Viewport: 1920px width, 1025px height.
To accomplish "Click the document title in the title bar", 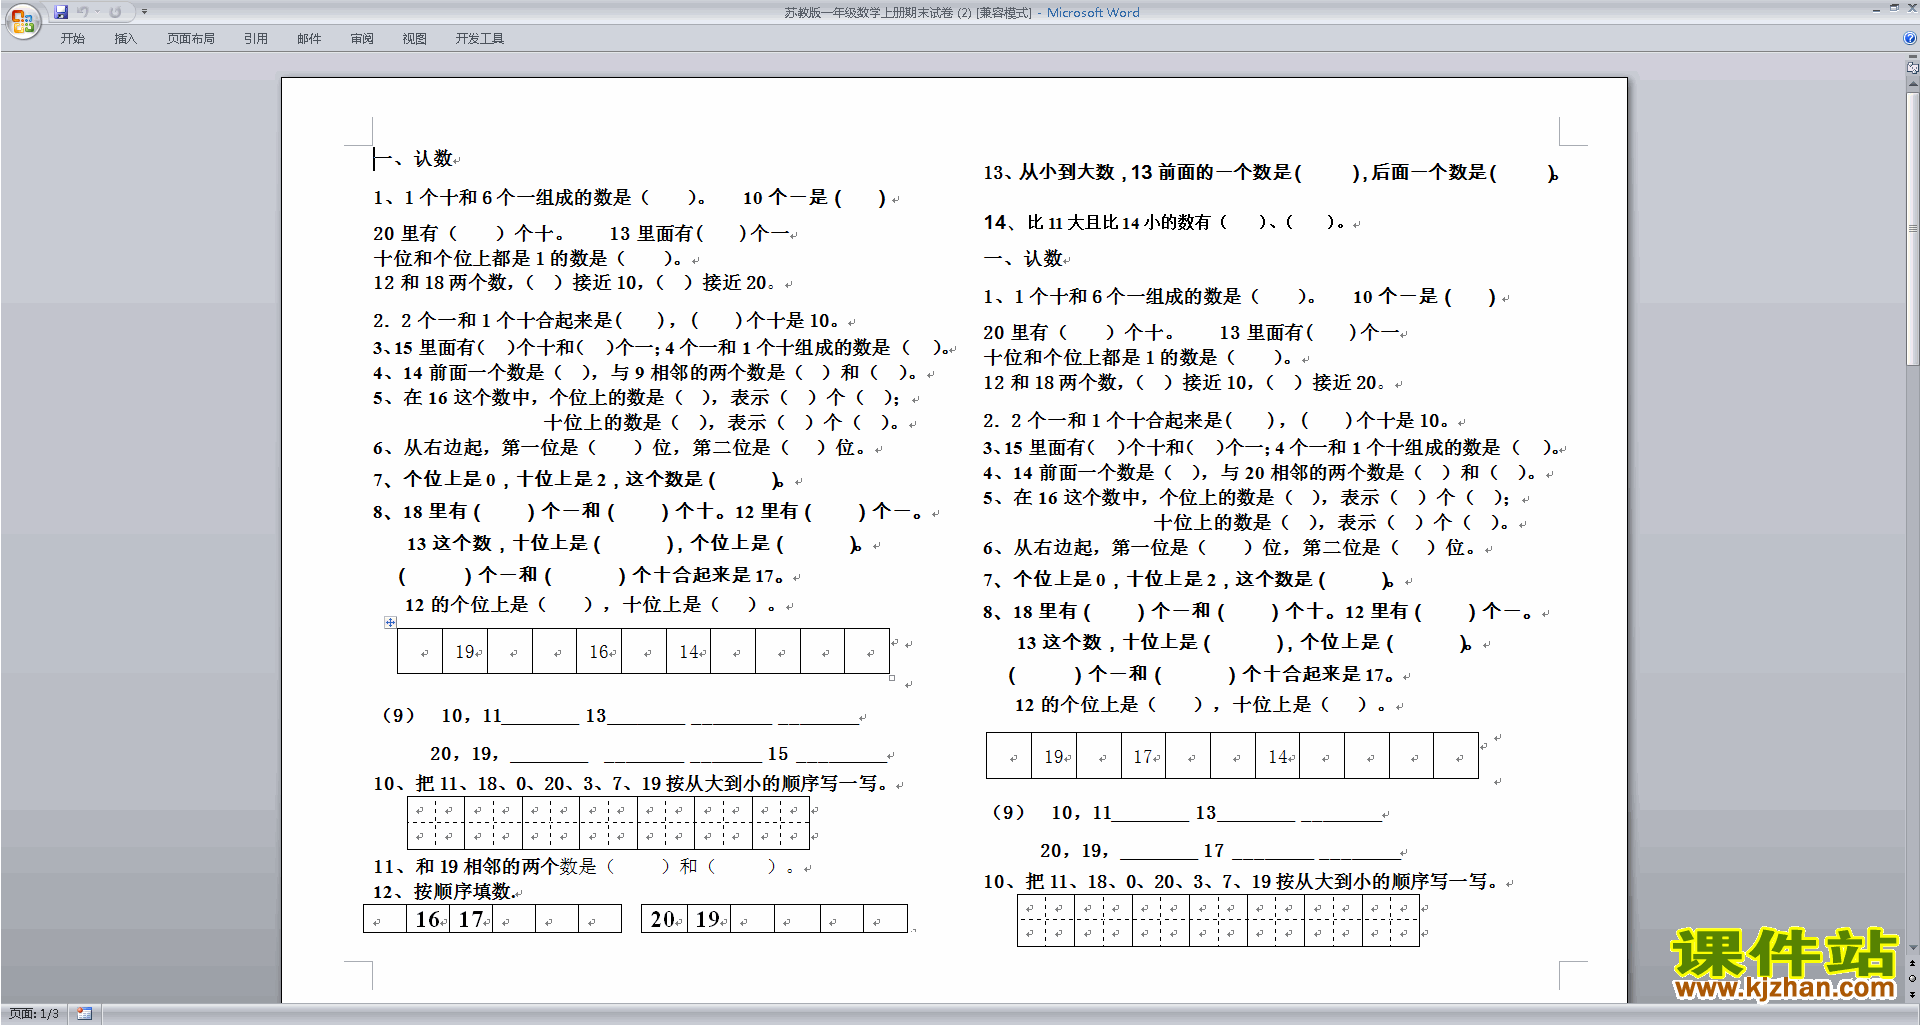I will click(x=907, y=12).
